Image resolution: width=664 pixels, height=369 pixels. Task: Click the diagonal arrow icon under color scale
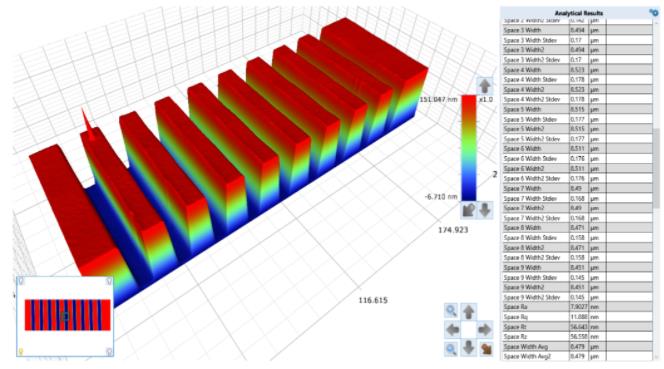[469, 210]
